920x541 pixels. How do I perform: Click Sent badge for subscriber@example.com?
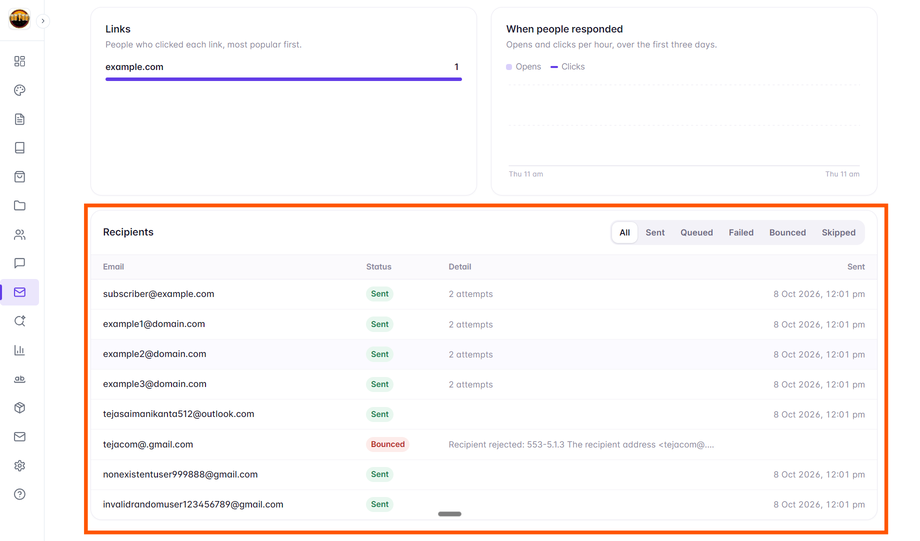380,294
